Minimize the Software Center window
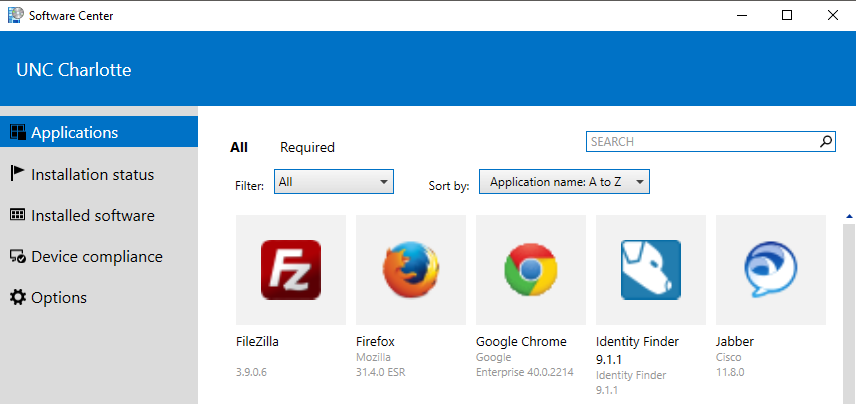 [741, 15]
